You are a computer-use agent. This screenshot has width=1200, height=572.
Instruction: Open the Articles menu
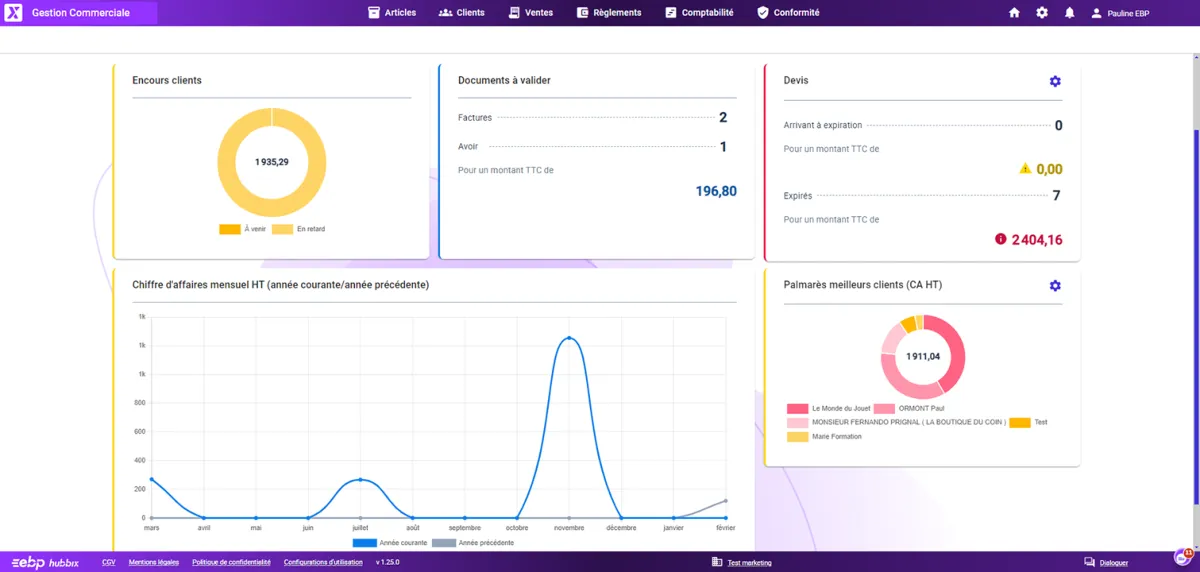[x=392, y=13]
